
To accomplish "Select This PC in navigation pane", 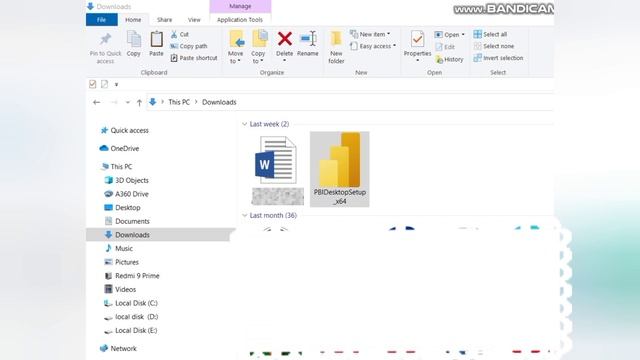I will pos(117,167).
